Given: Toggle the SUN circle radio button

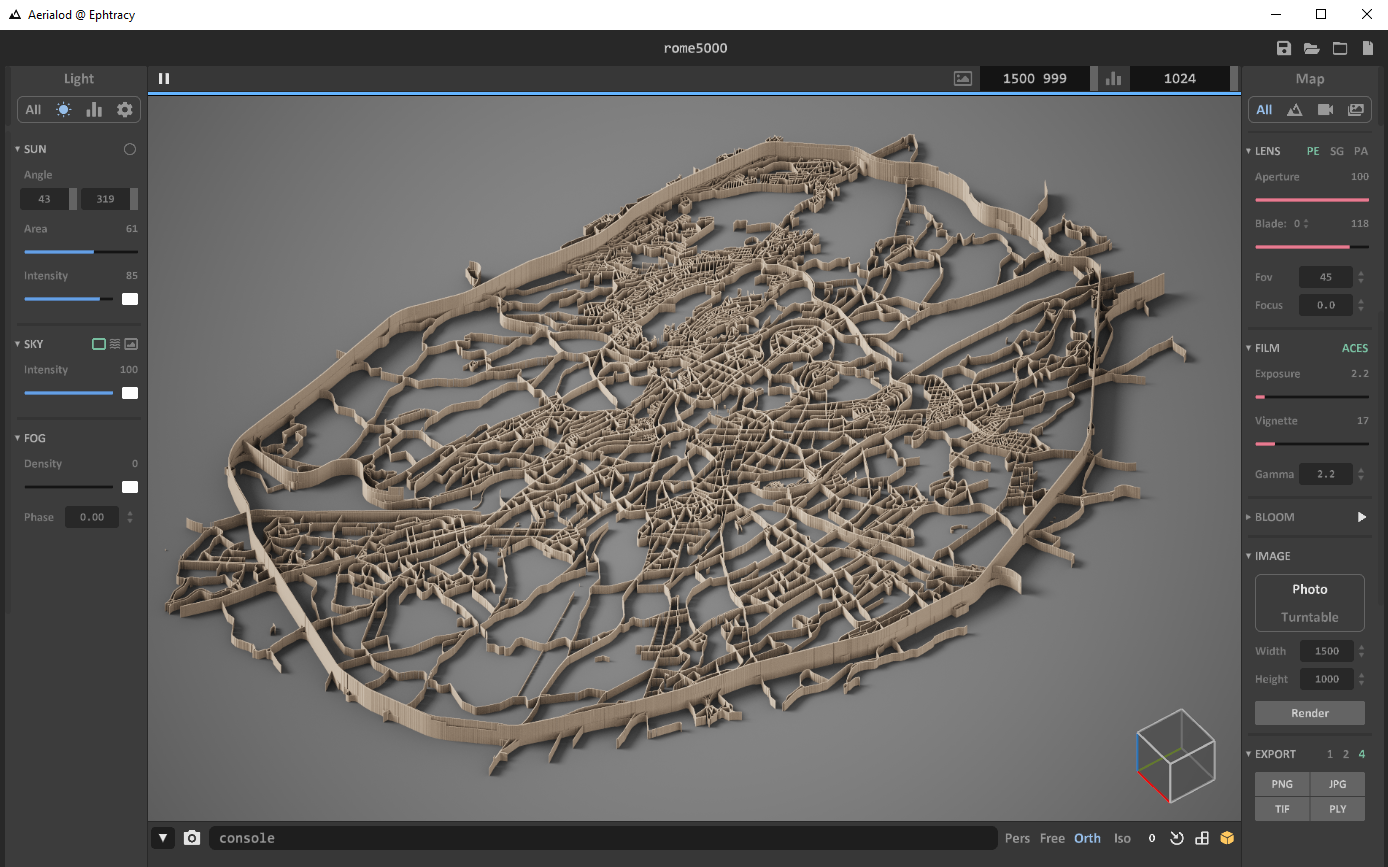Looking at the screenshot, I should click(129, 149).
